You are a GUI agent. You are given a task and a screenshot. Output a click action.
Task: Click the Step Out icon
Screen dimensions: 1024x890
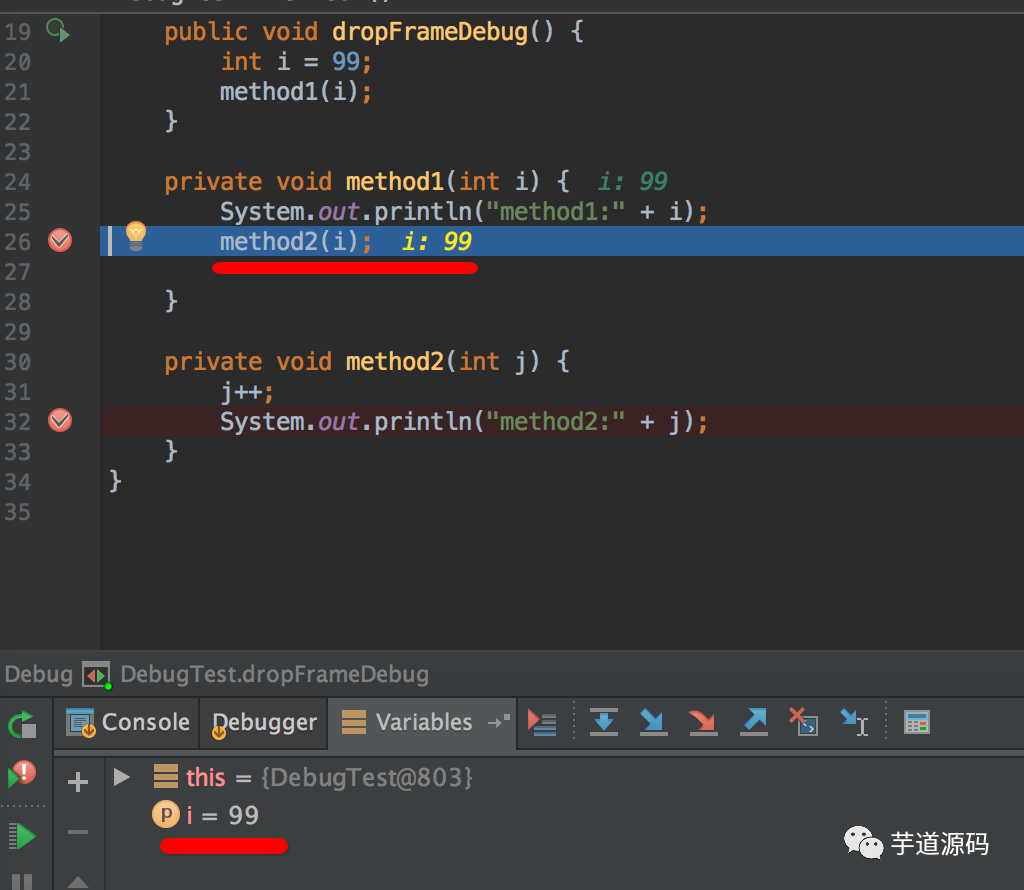coord(754,722)
